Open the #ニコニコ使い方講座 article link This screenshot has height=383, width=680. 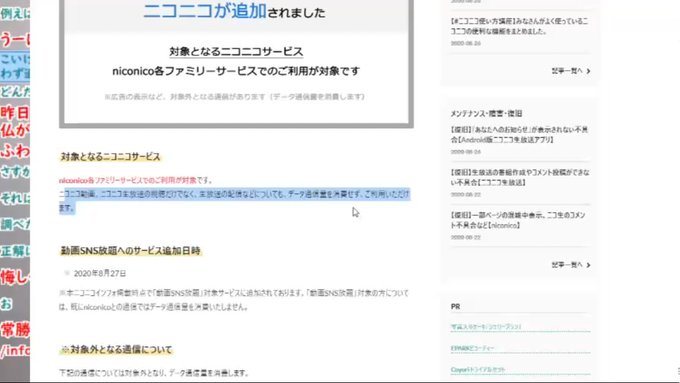(520, 26)
